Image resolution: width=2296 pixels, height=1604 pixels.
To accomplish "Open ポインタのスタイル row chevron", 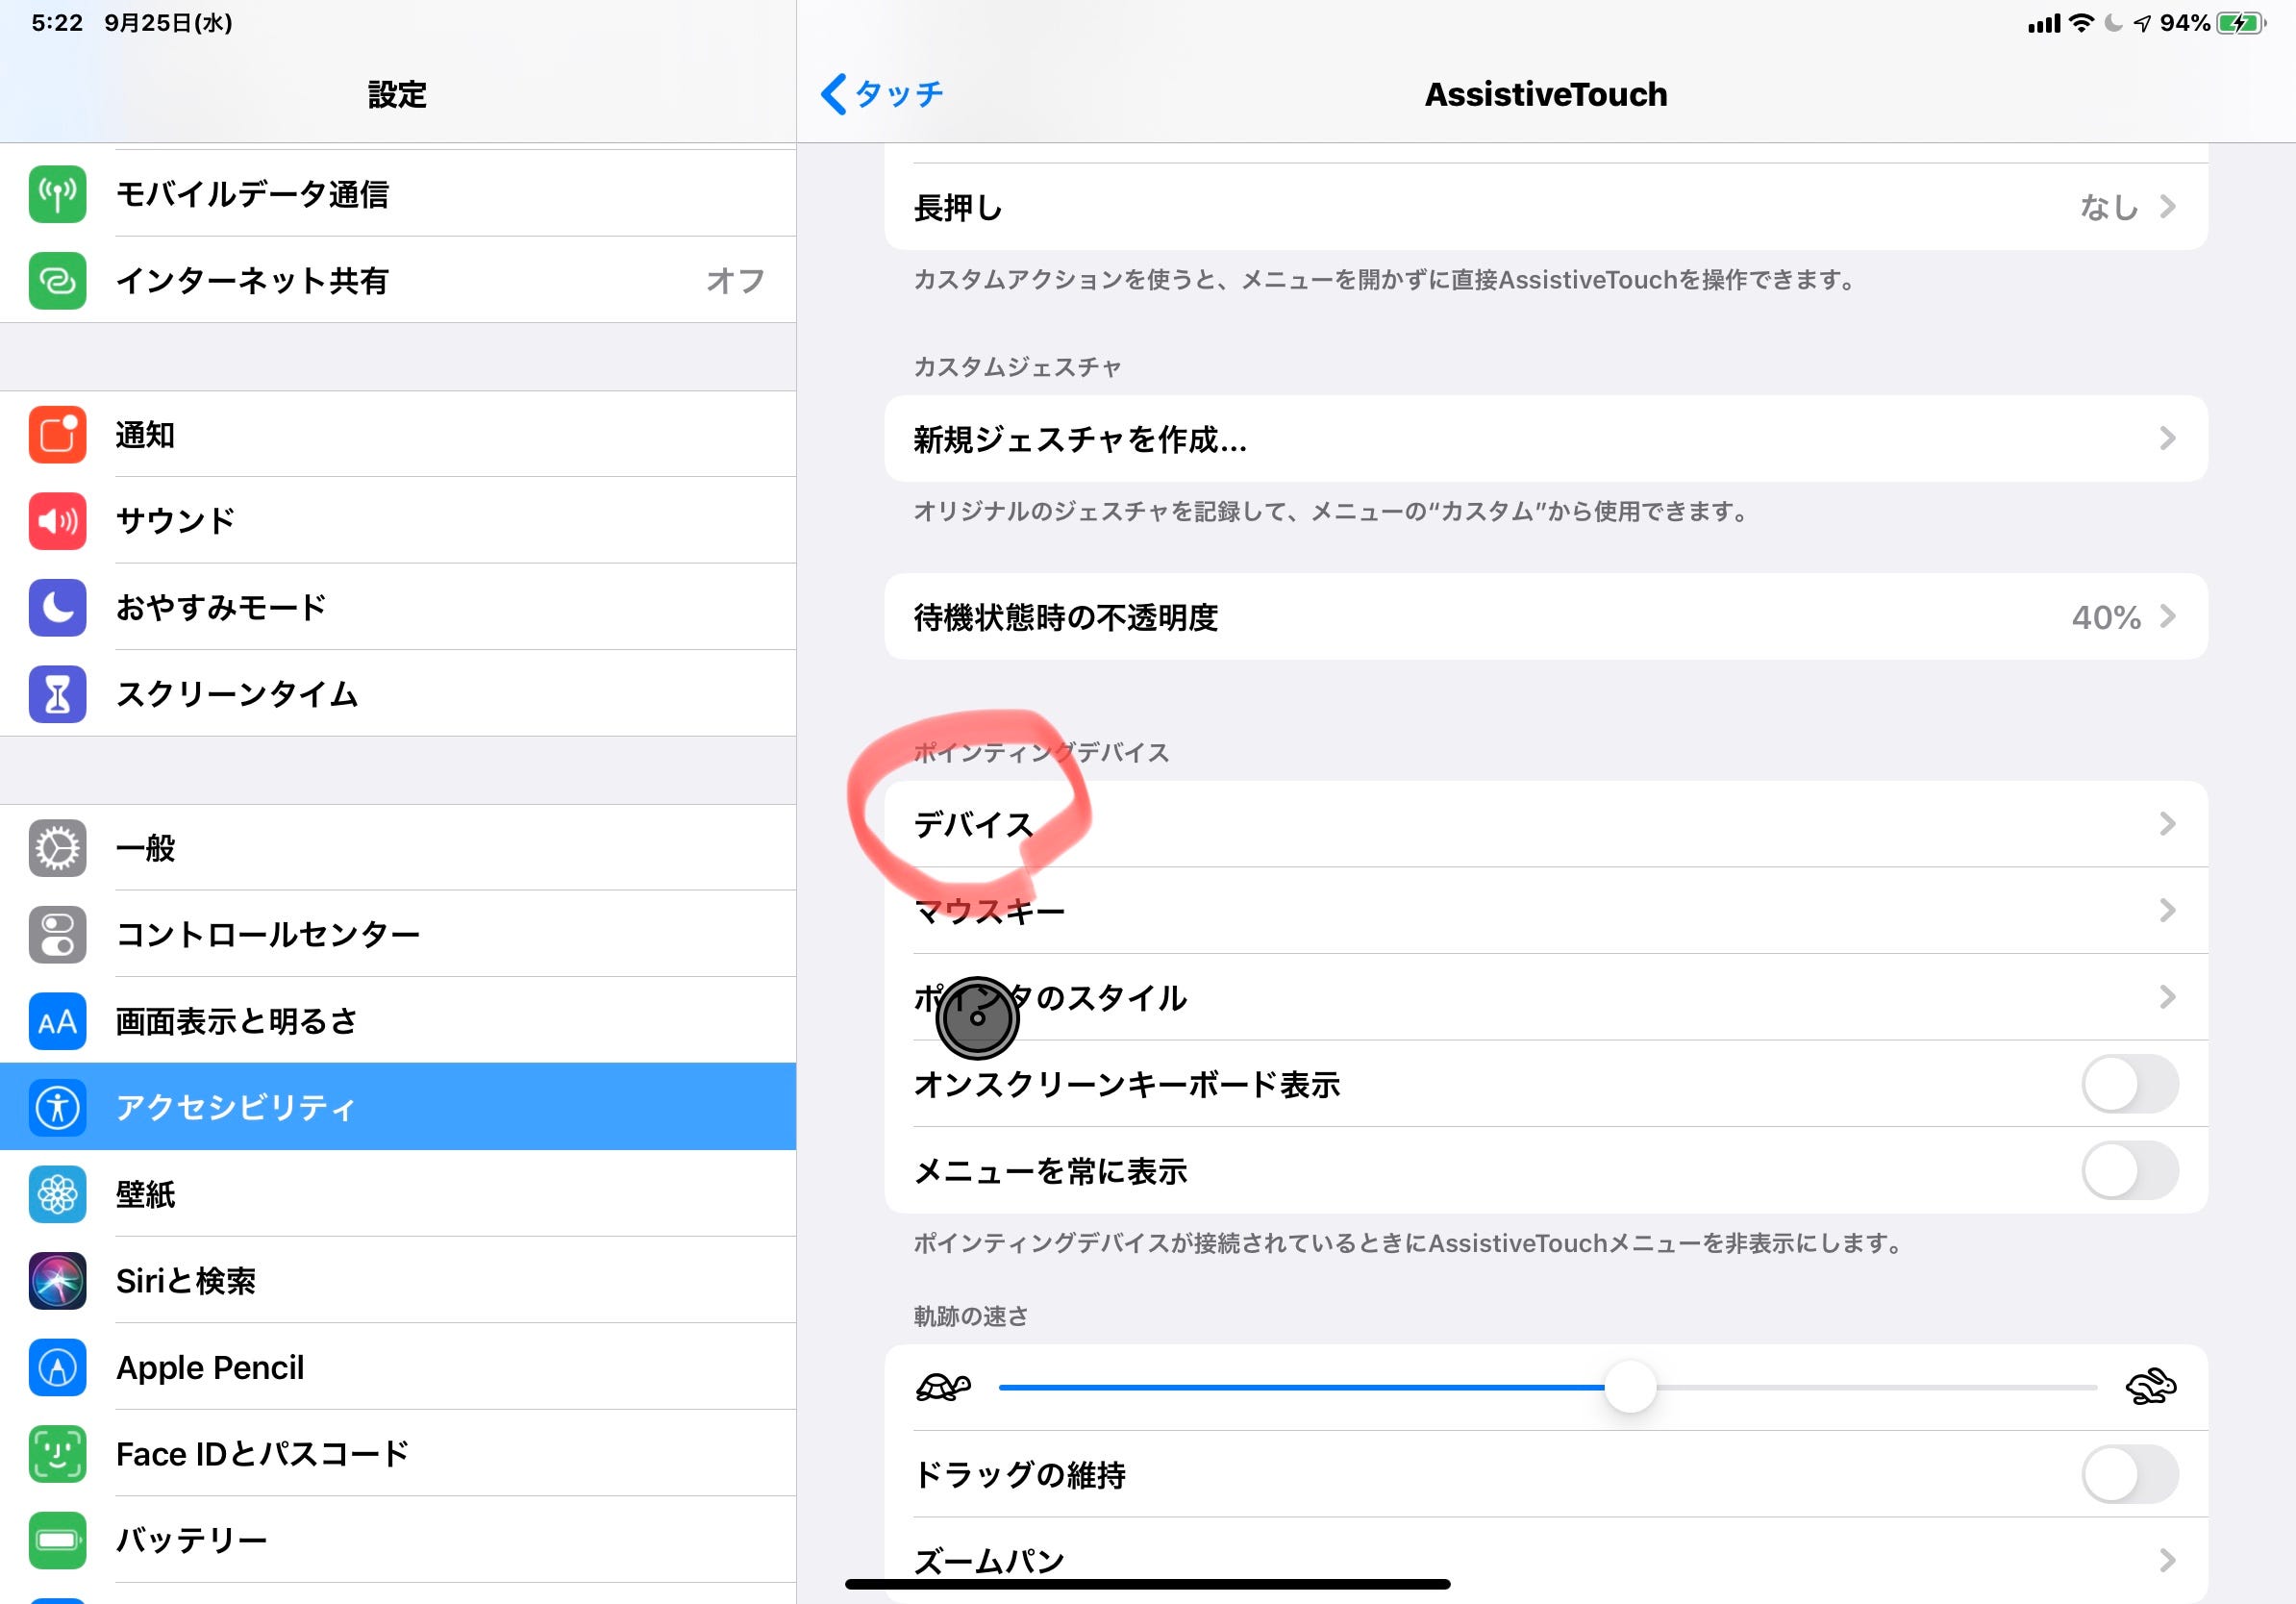I will coord(2167,997).
